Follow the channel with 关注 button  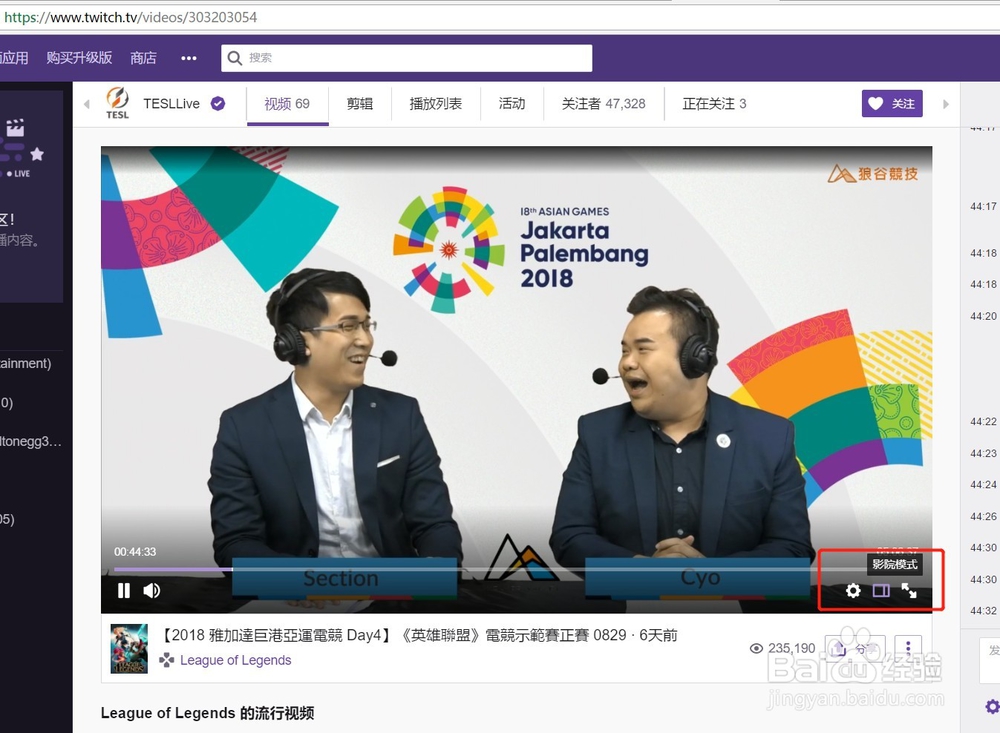tap(892, 103)
